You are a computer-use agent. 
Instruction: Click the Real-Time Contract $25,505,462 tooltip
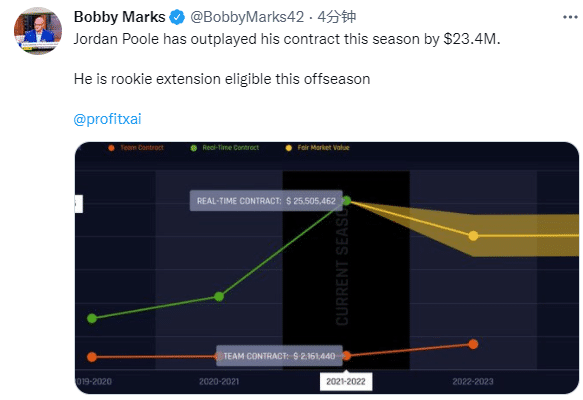pos(266,201)
